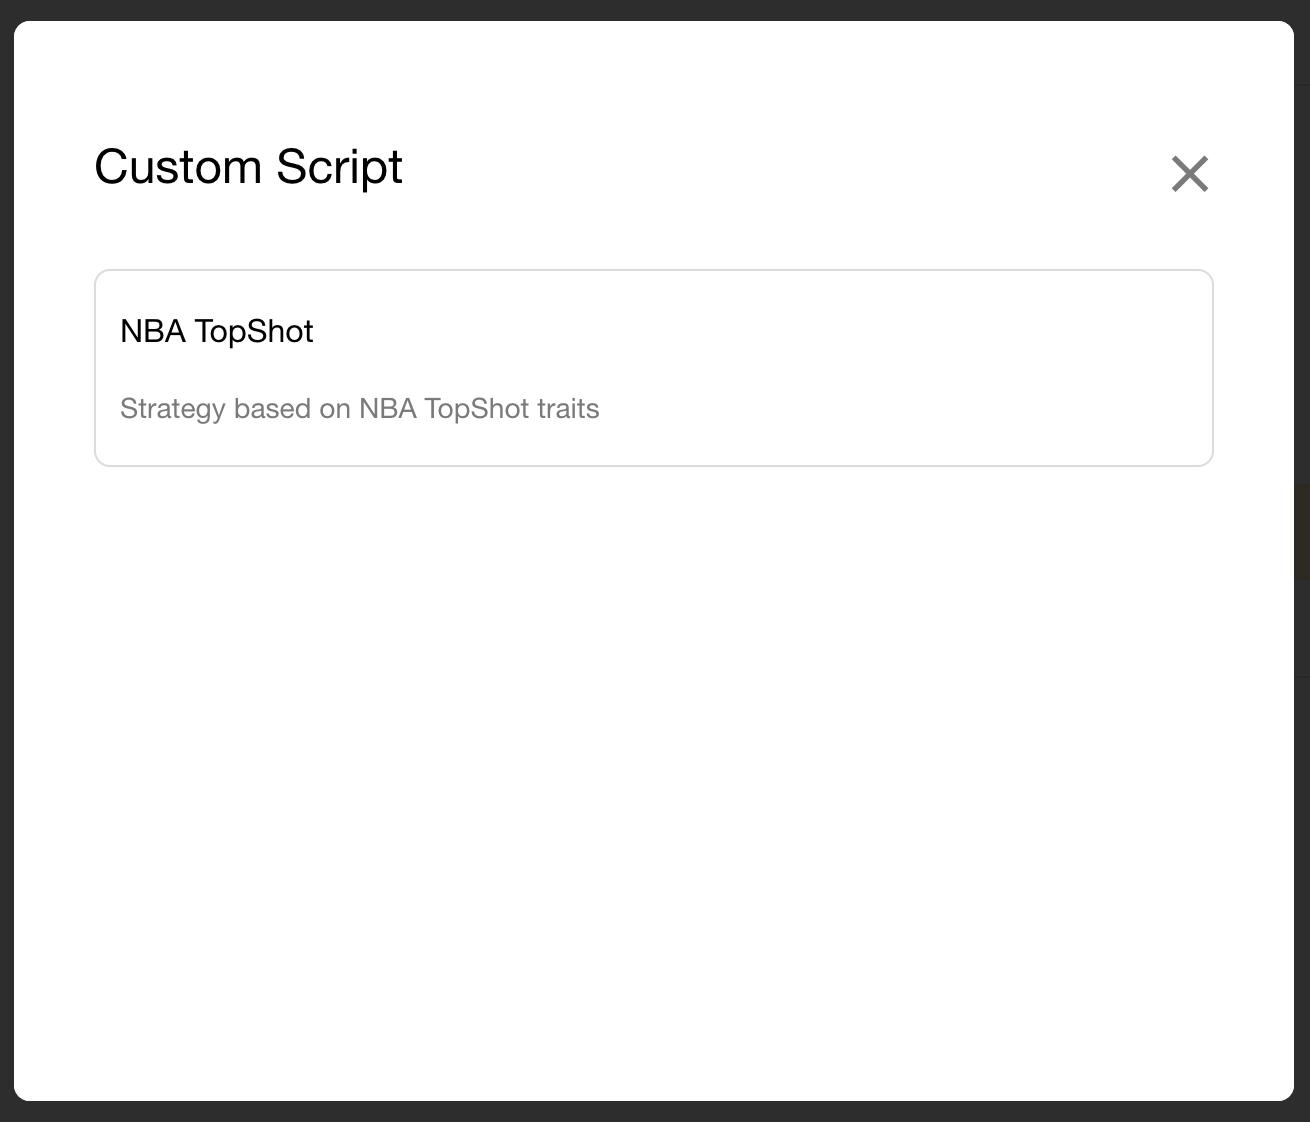Screen dimensions: 1310x1122
Task: Select the NBA TopShot script card
Action: [654, 368]
